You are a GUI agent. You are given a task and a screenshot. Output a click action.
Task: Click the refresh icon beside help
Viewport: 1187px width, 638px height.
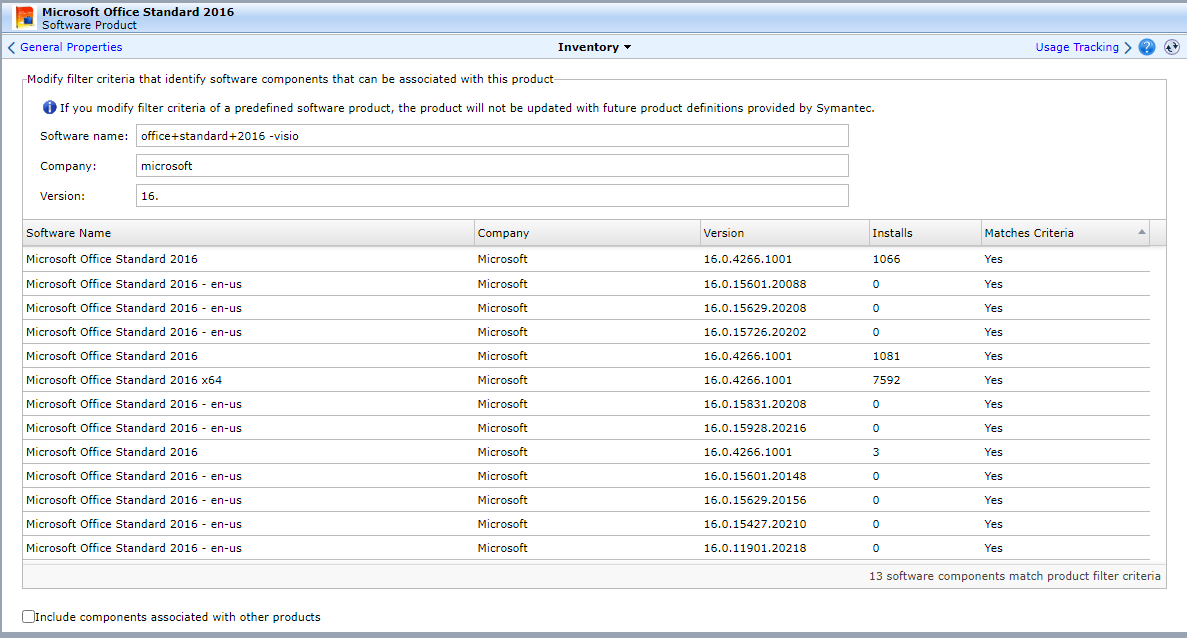pyautogui.click(x=1171, y=47)
